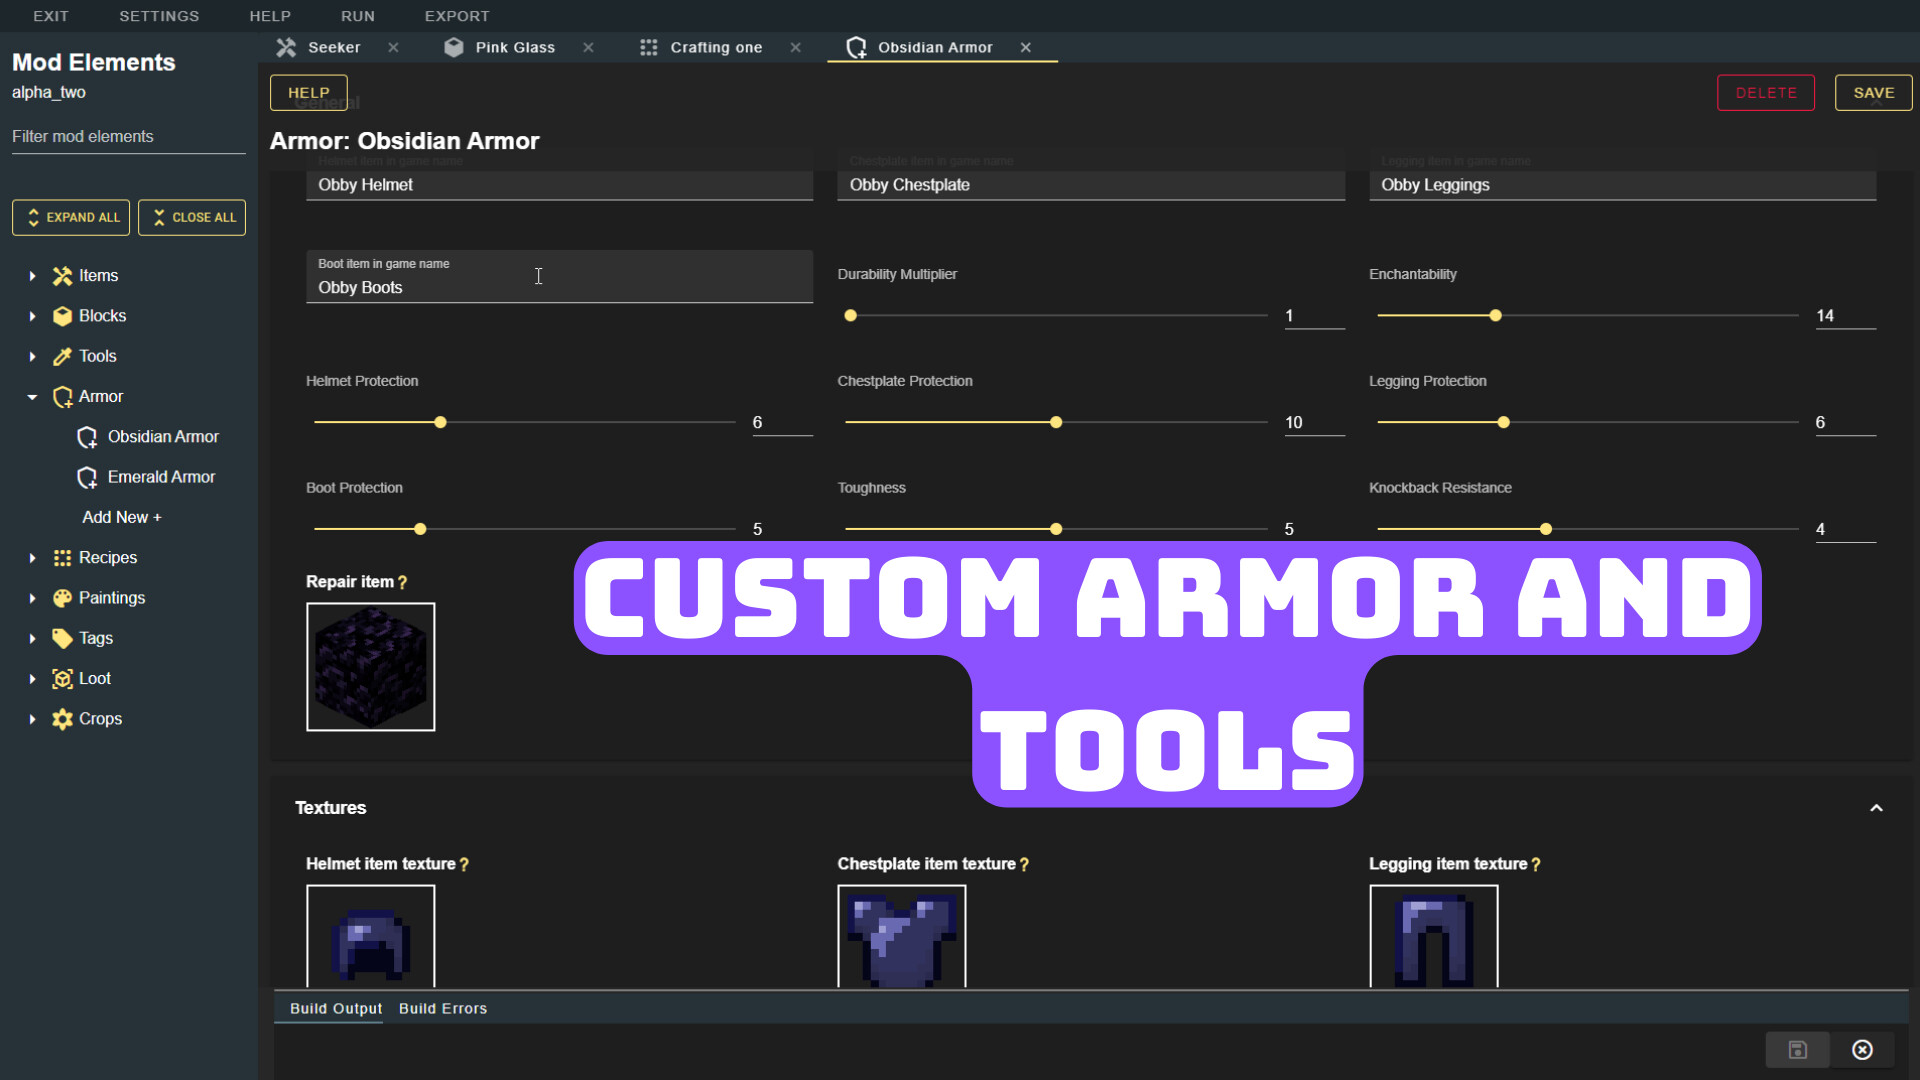Click the Boot item name input field
Image resolution: width=1920 pixels, height=1080 pixels.
click(x=559, y=287)
